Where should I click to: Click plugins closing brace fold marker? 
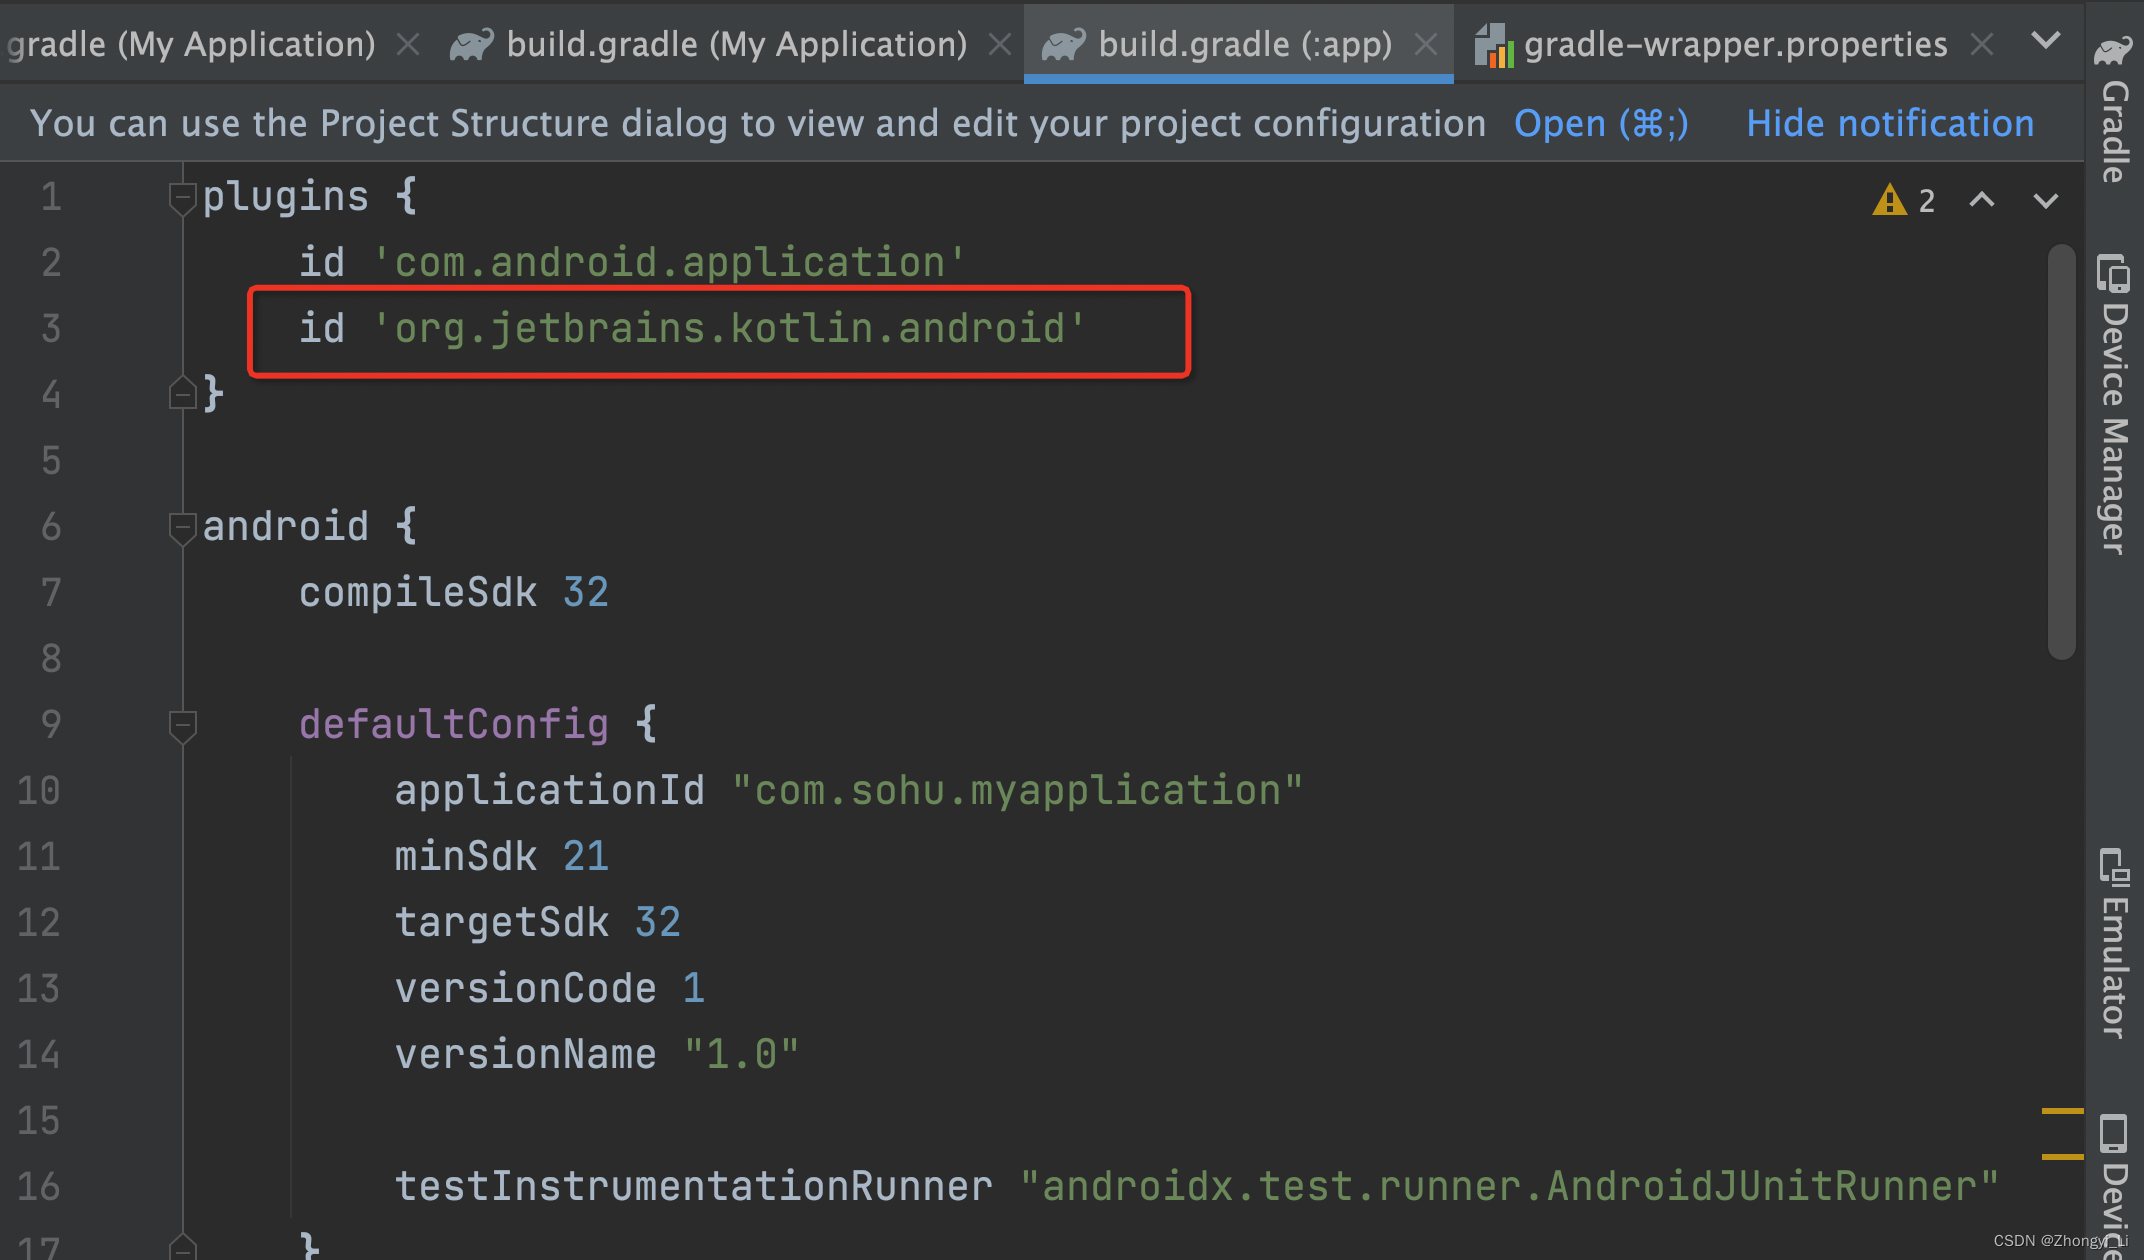click(x=182, y=394)
